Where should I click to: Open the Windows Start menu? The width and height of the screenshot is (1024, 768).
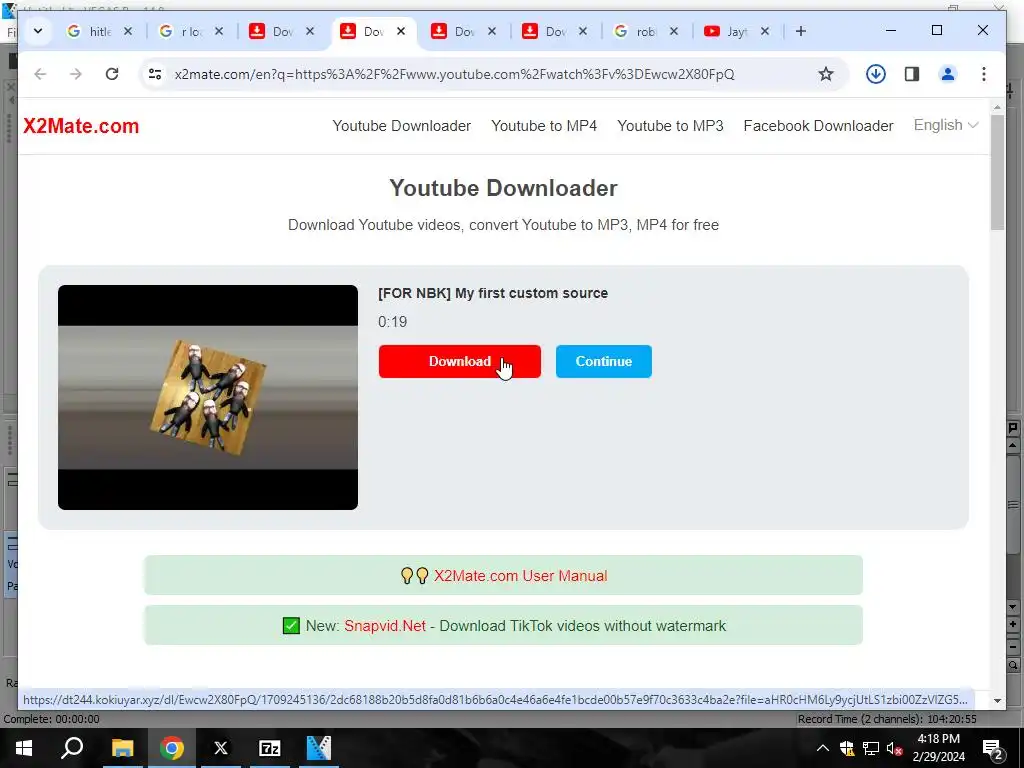pos(24,748)
